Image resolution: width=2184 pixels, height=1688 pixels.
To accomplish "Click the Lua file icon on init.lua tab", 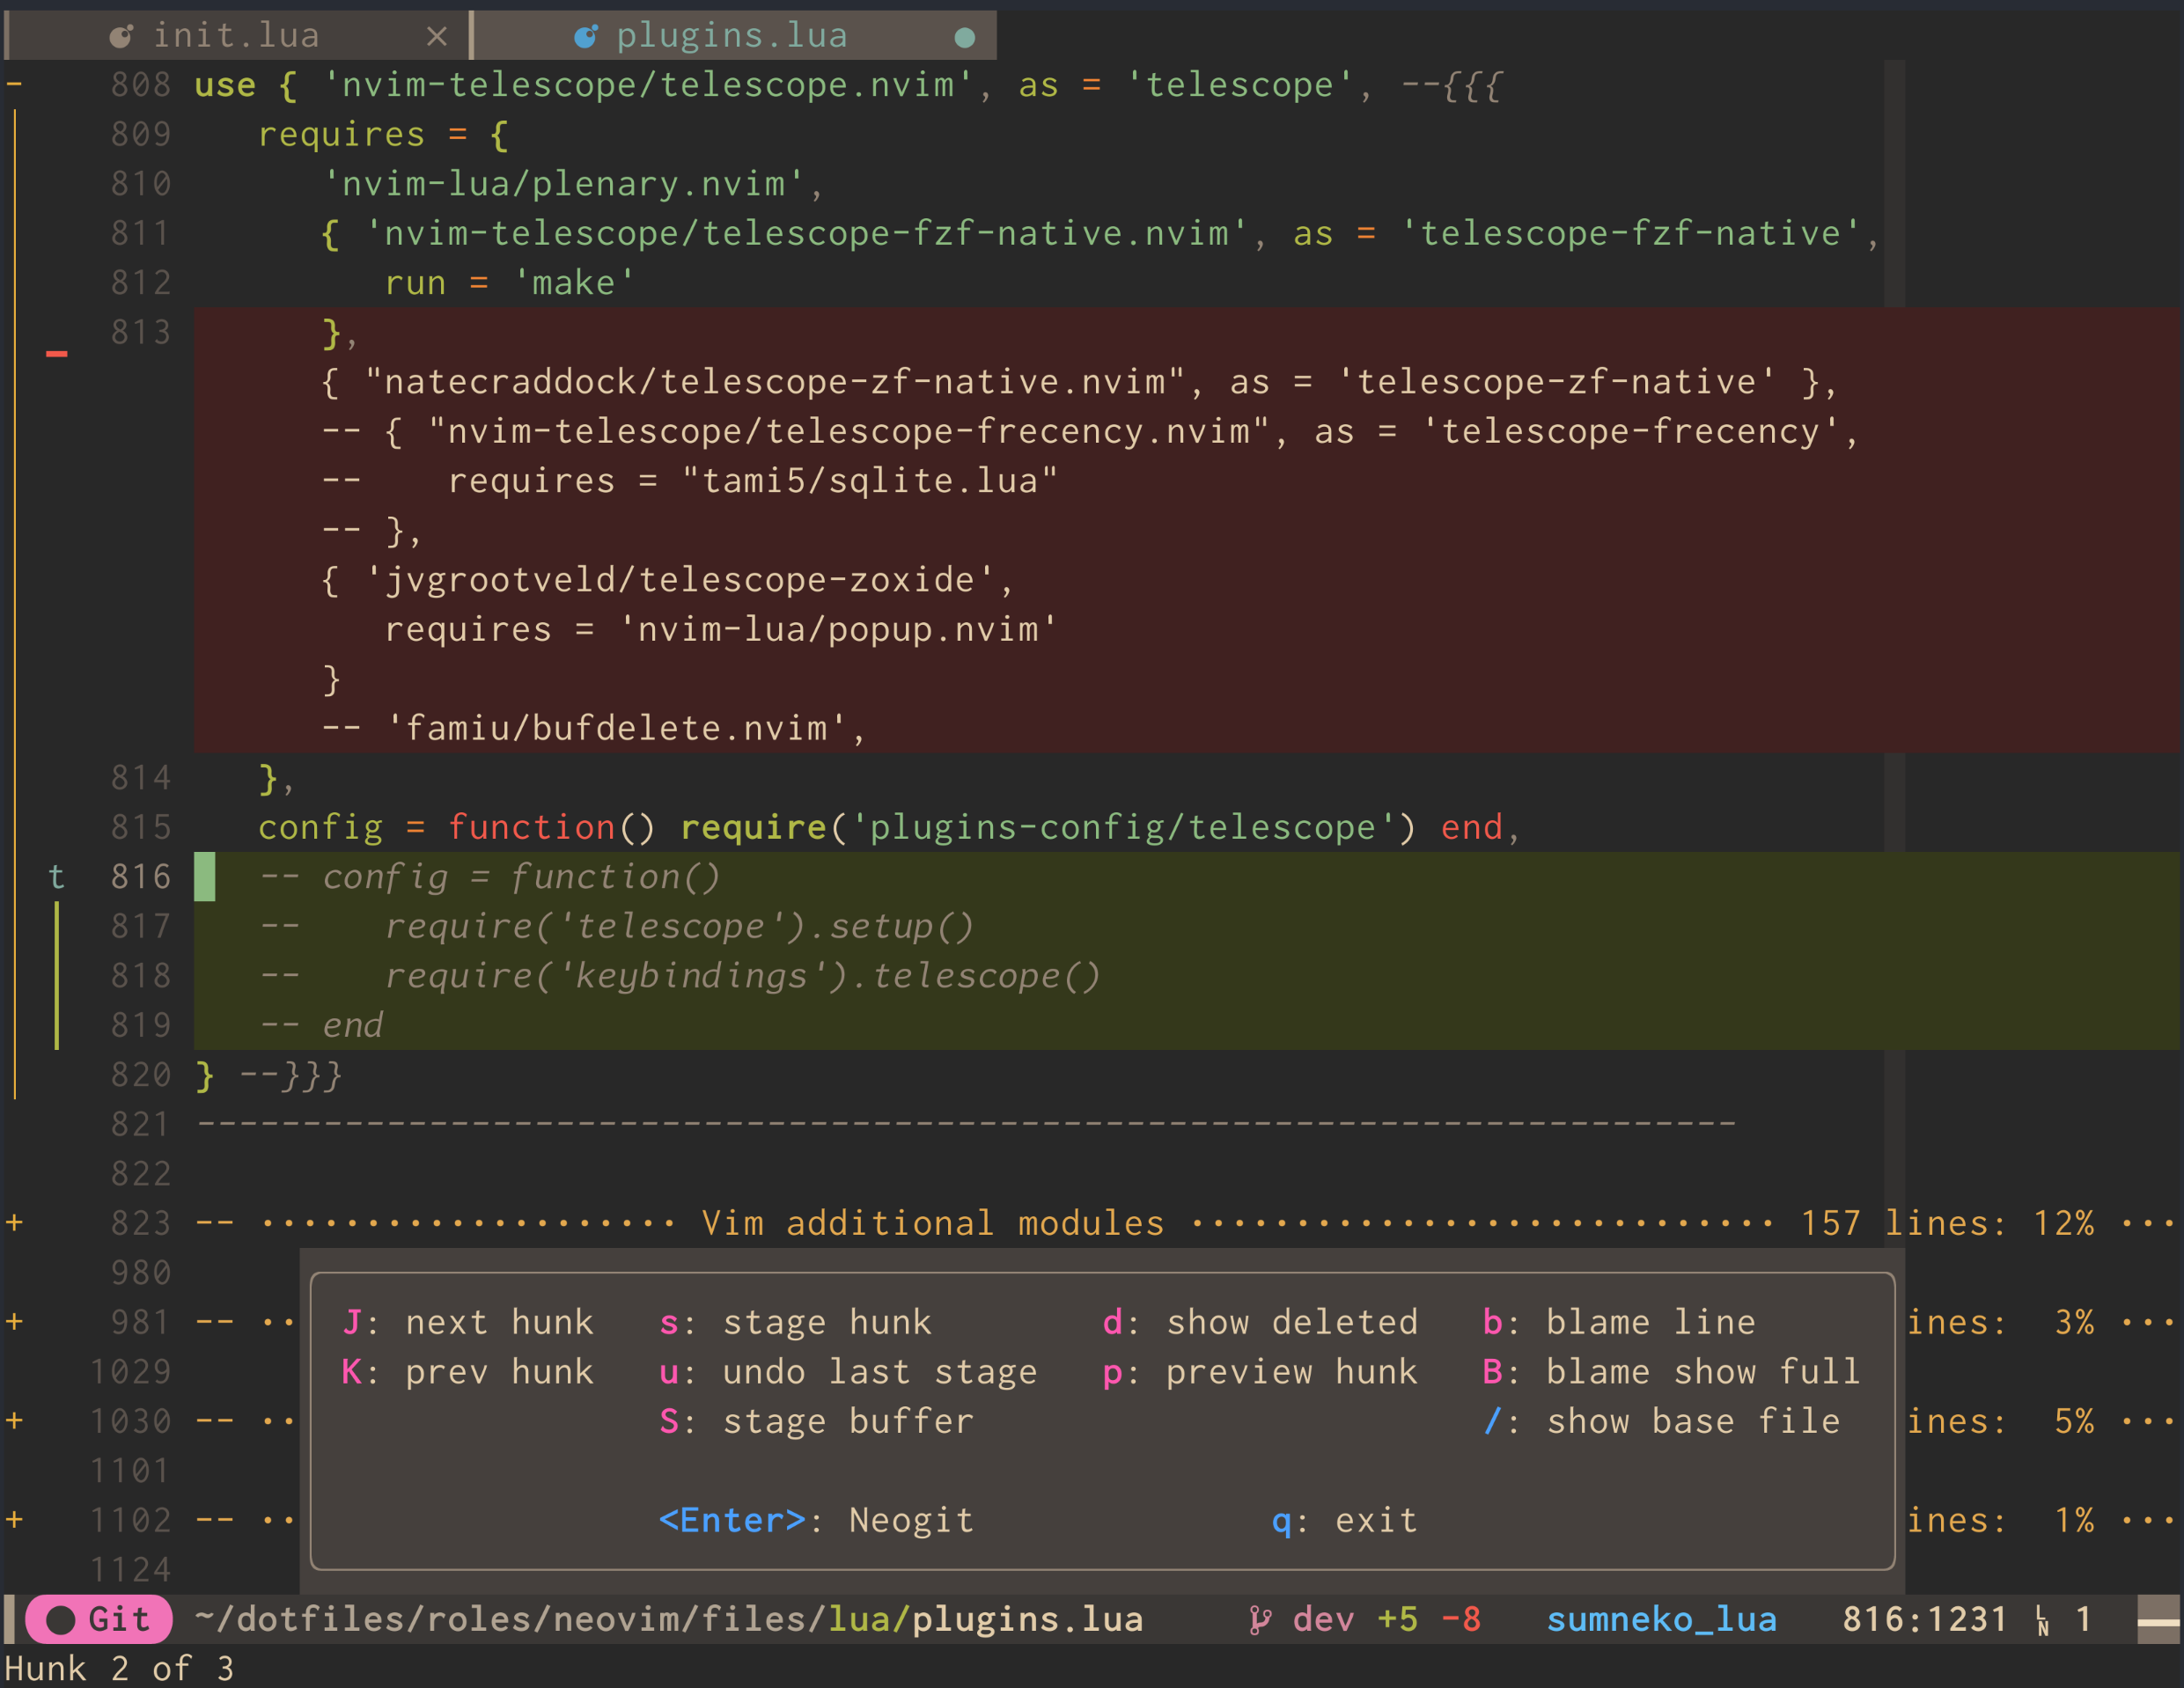I will click(121, 37).
